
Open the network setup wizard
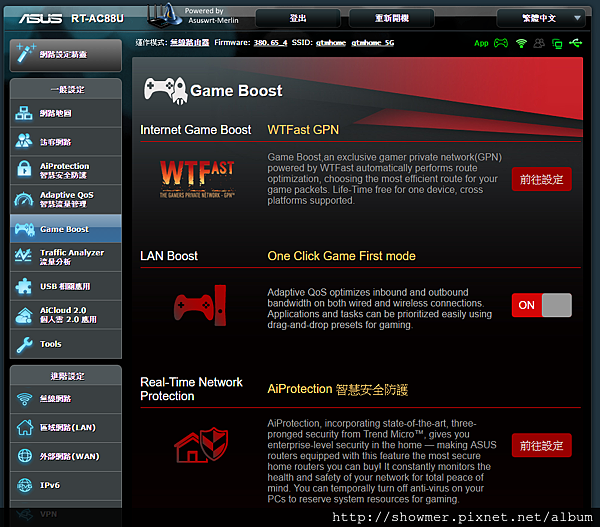(65, 55)
